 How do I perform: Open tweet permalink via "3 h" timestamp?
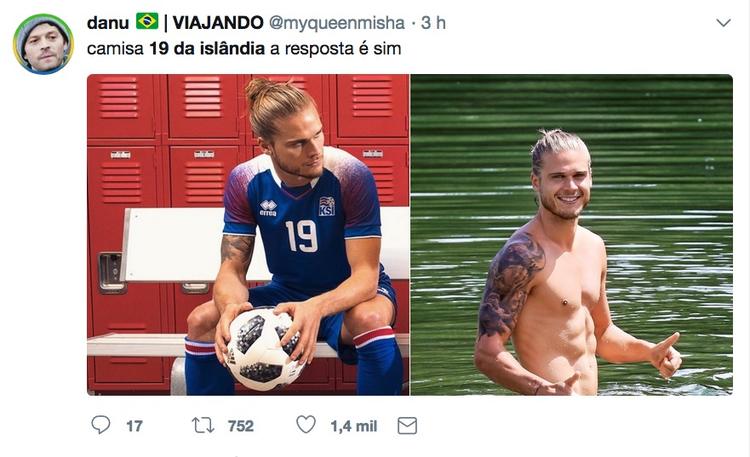coord(433,22)
